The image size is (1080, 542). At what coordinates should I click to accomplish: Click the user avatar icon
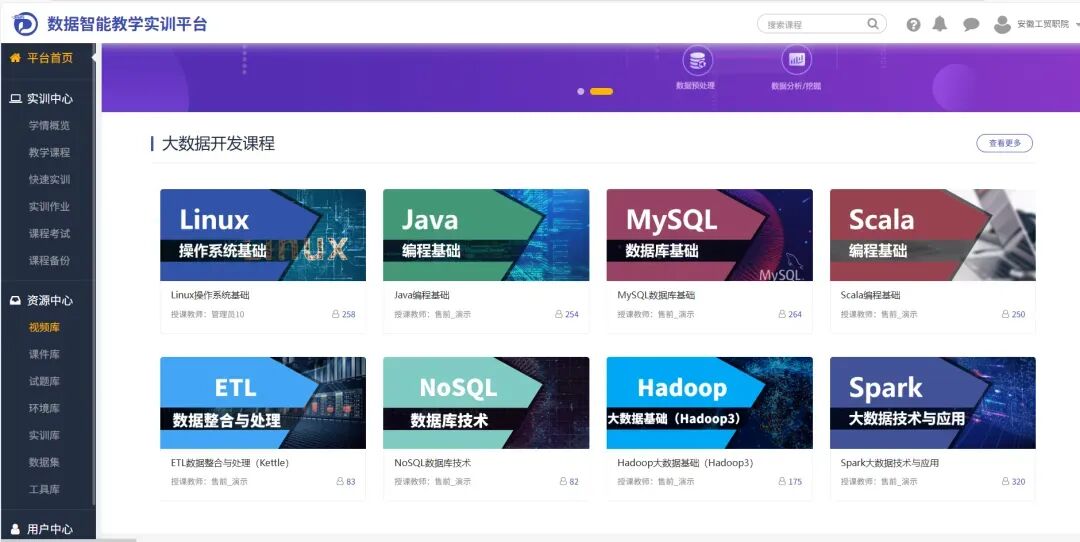click(x=1002, y=25)
